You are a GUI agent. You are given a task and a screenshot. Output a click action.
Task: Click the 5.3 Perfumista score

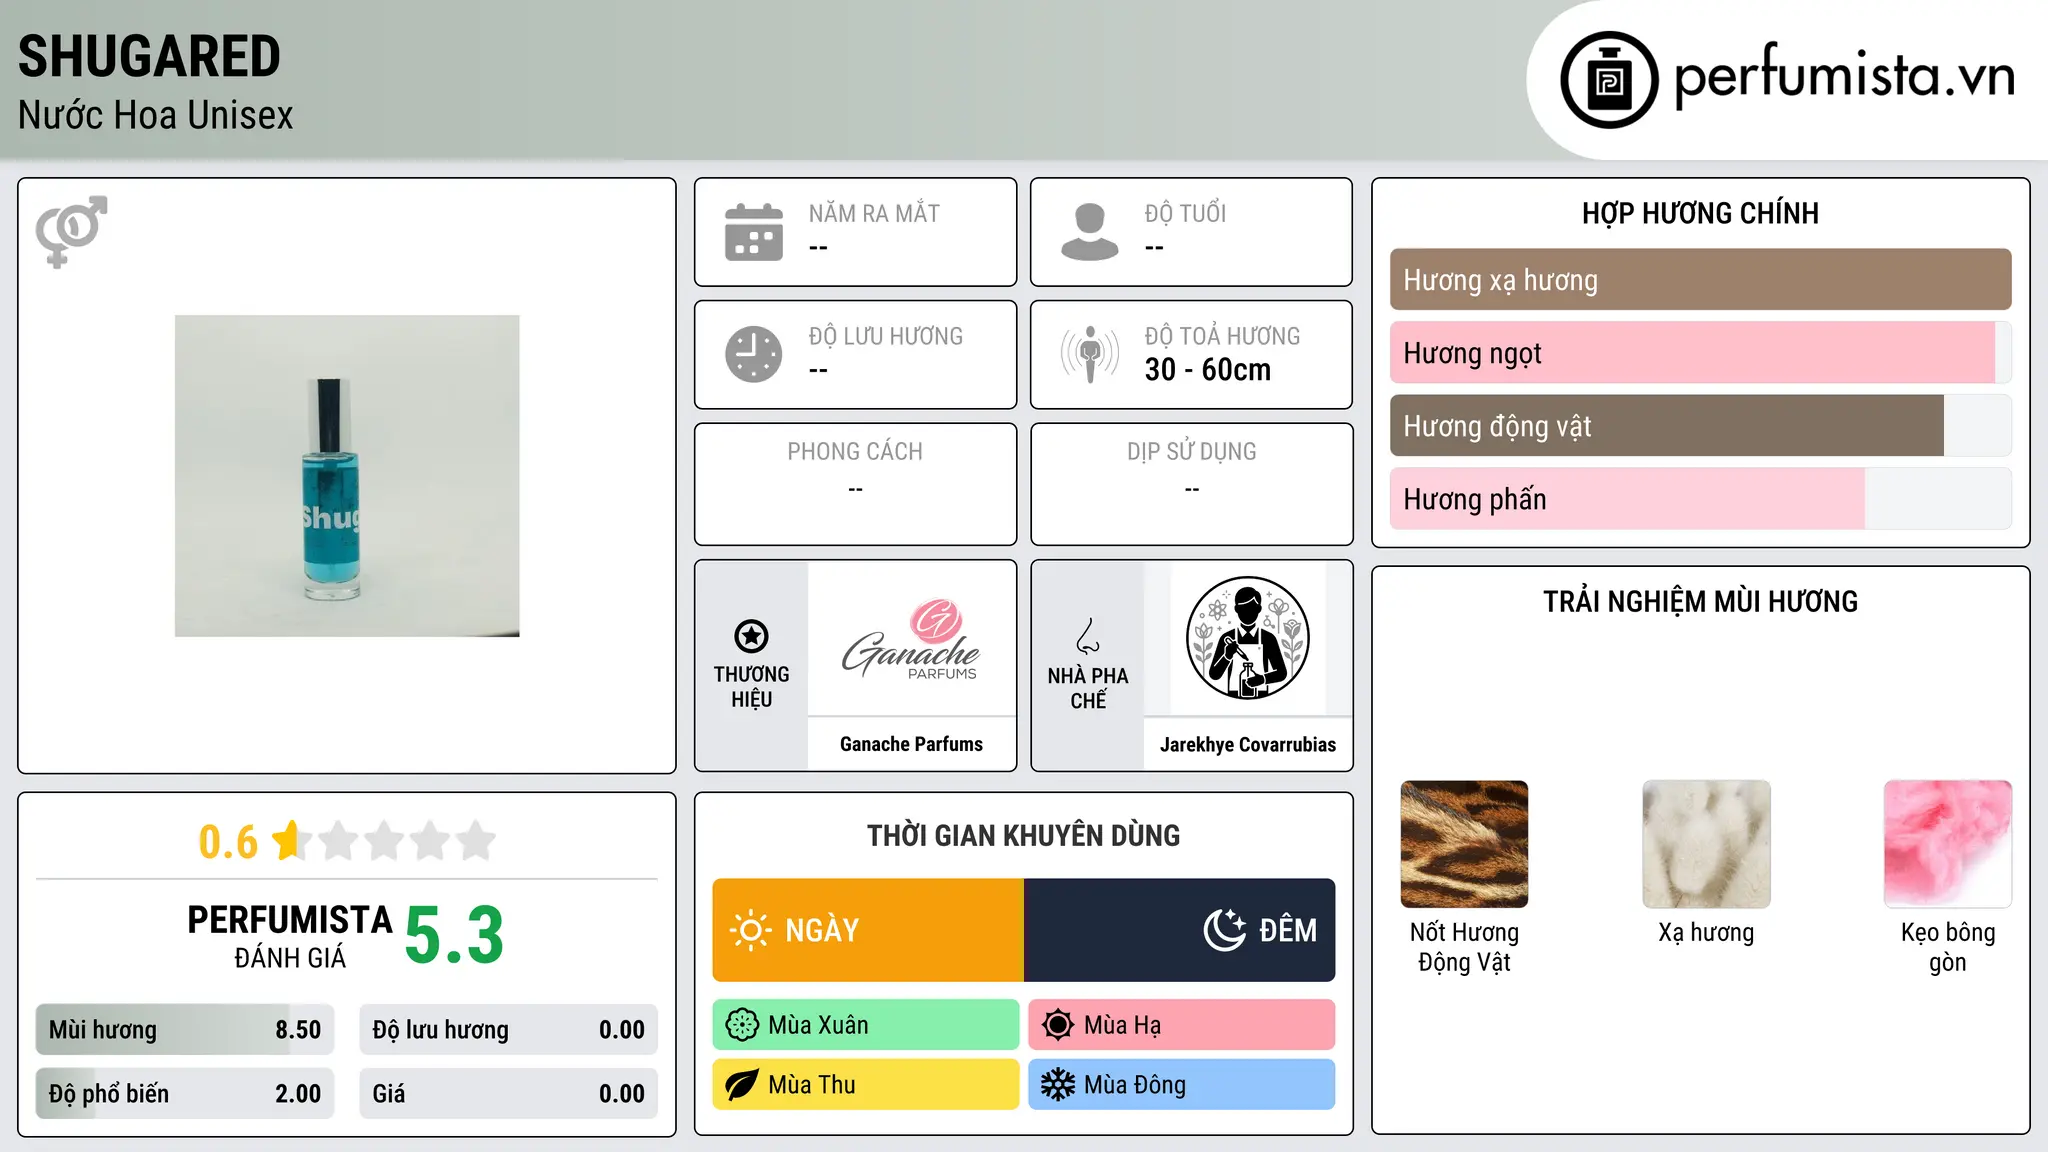pos(454,936)
